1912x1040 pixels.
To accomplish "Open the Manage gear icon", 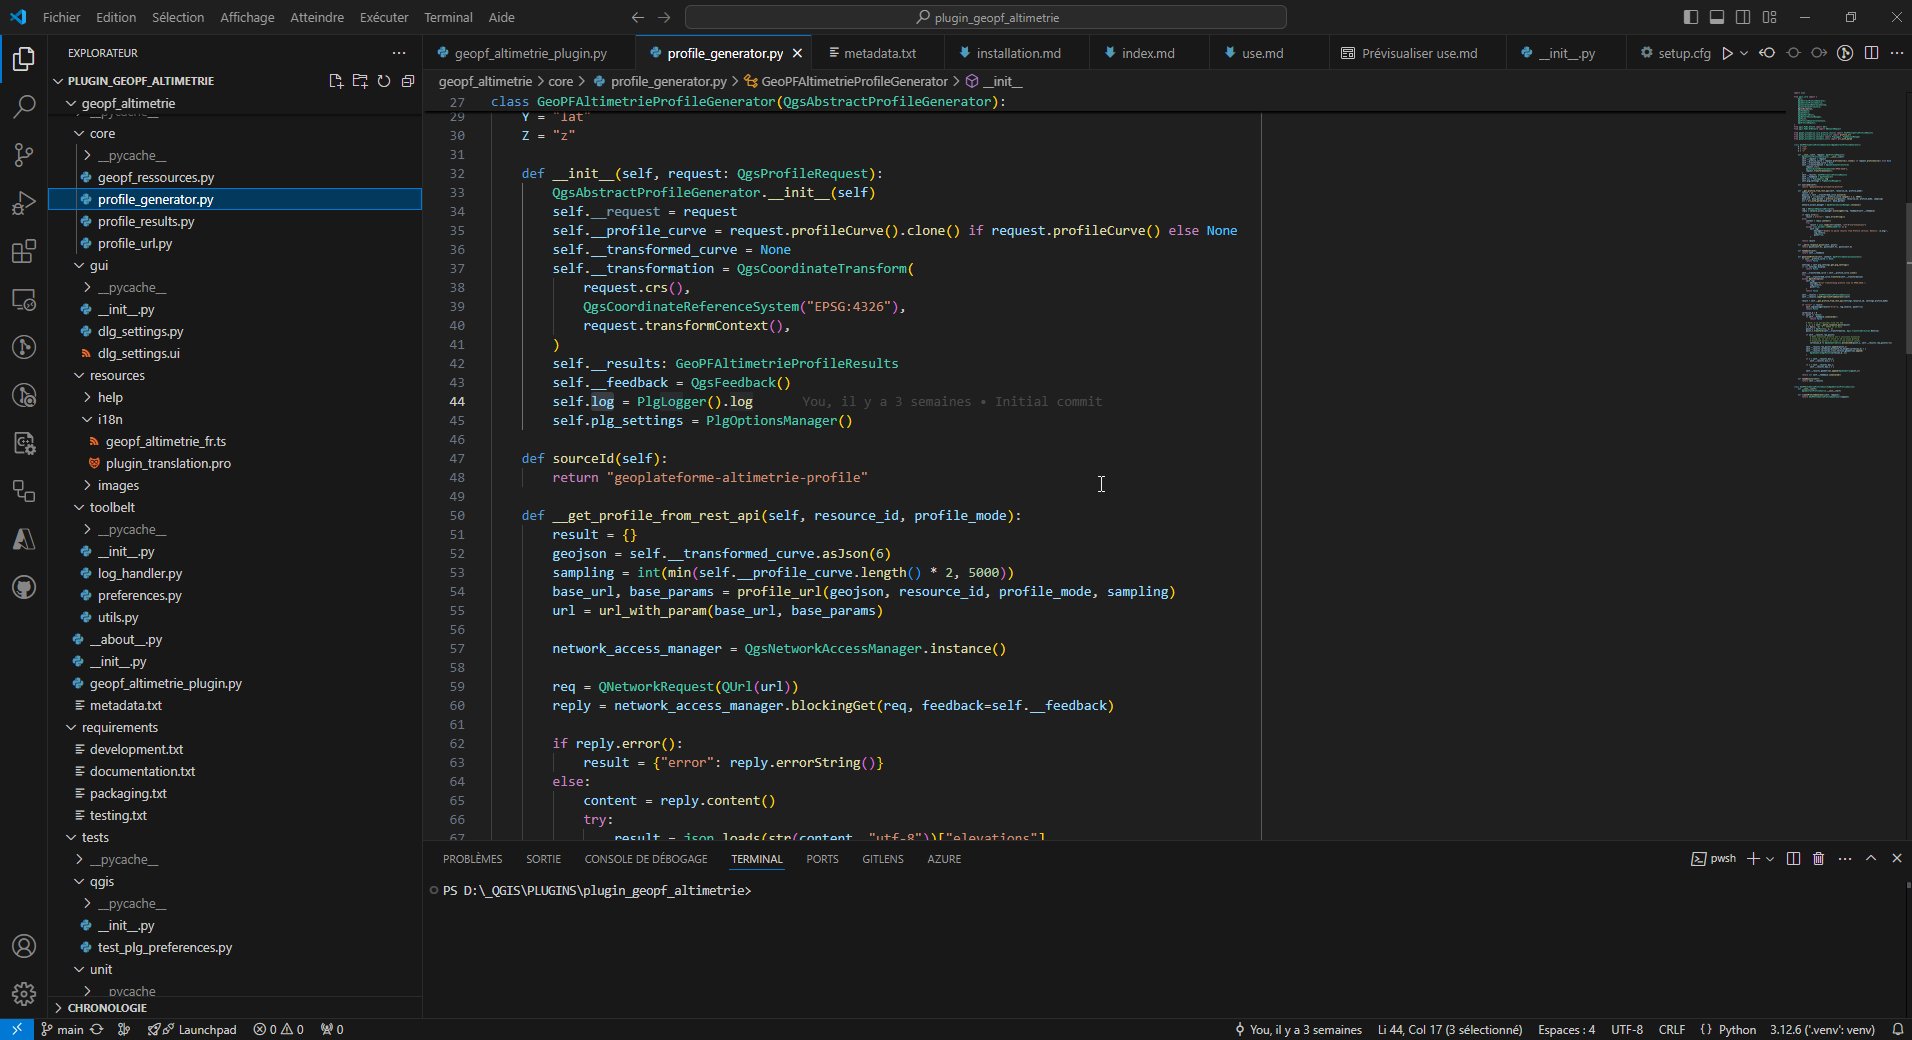I will pyautogui.click(x=24, y=994).
